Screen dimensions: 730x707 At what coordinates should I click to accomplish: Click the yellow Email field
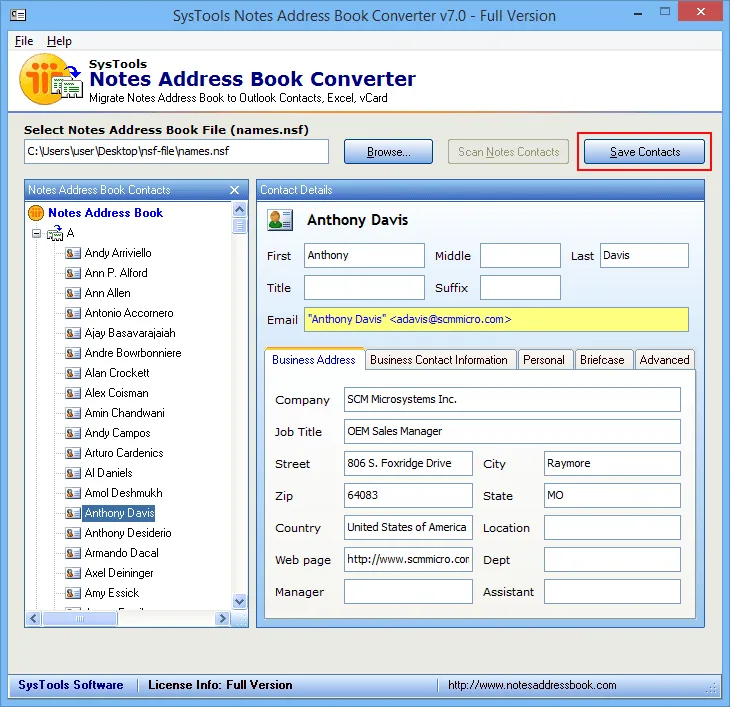[x=496, y=320]
